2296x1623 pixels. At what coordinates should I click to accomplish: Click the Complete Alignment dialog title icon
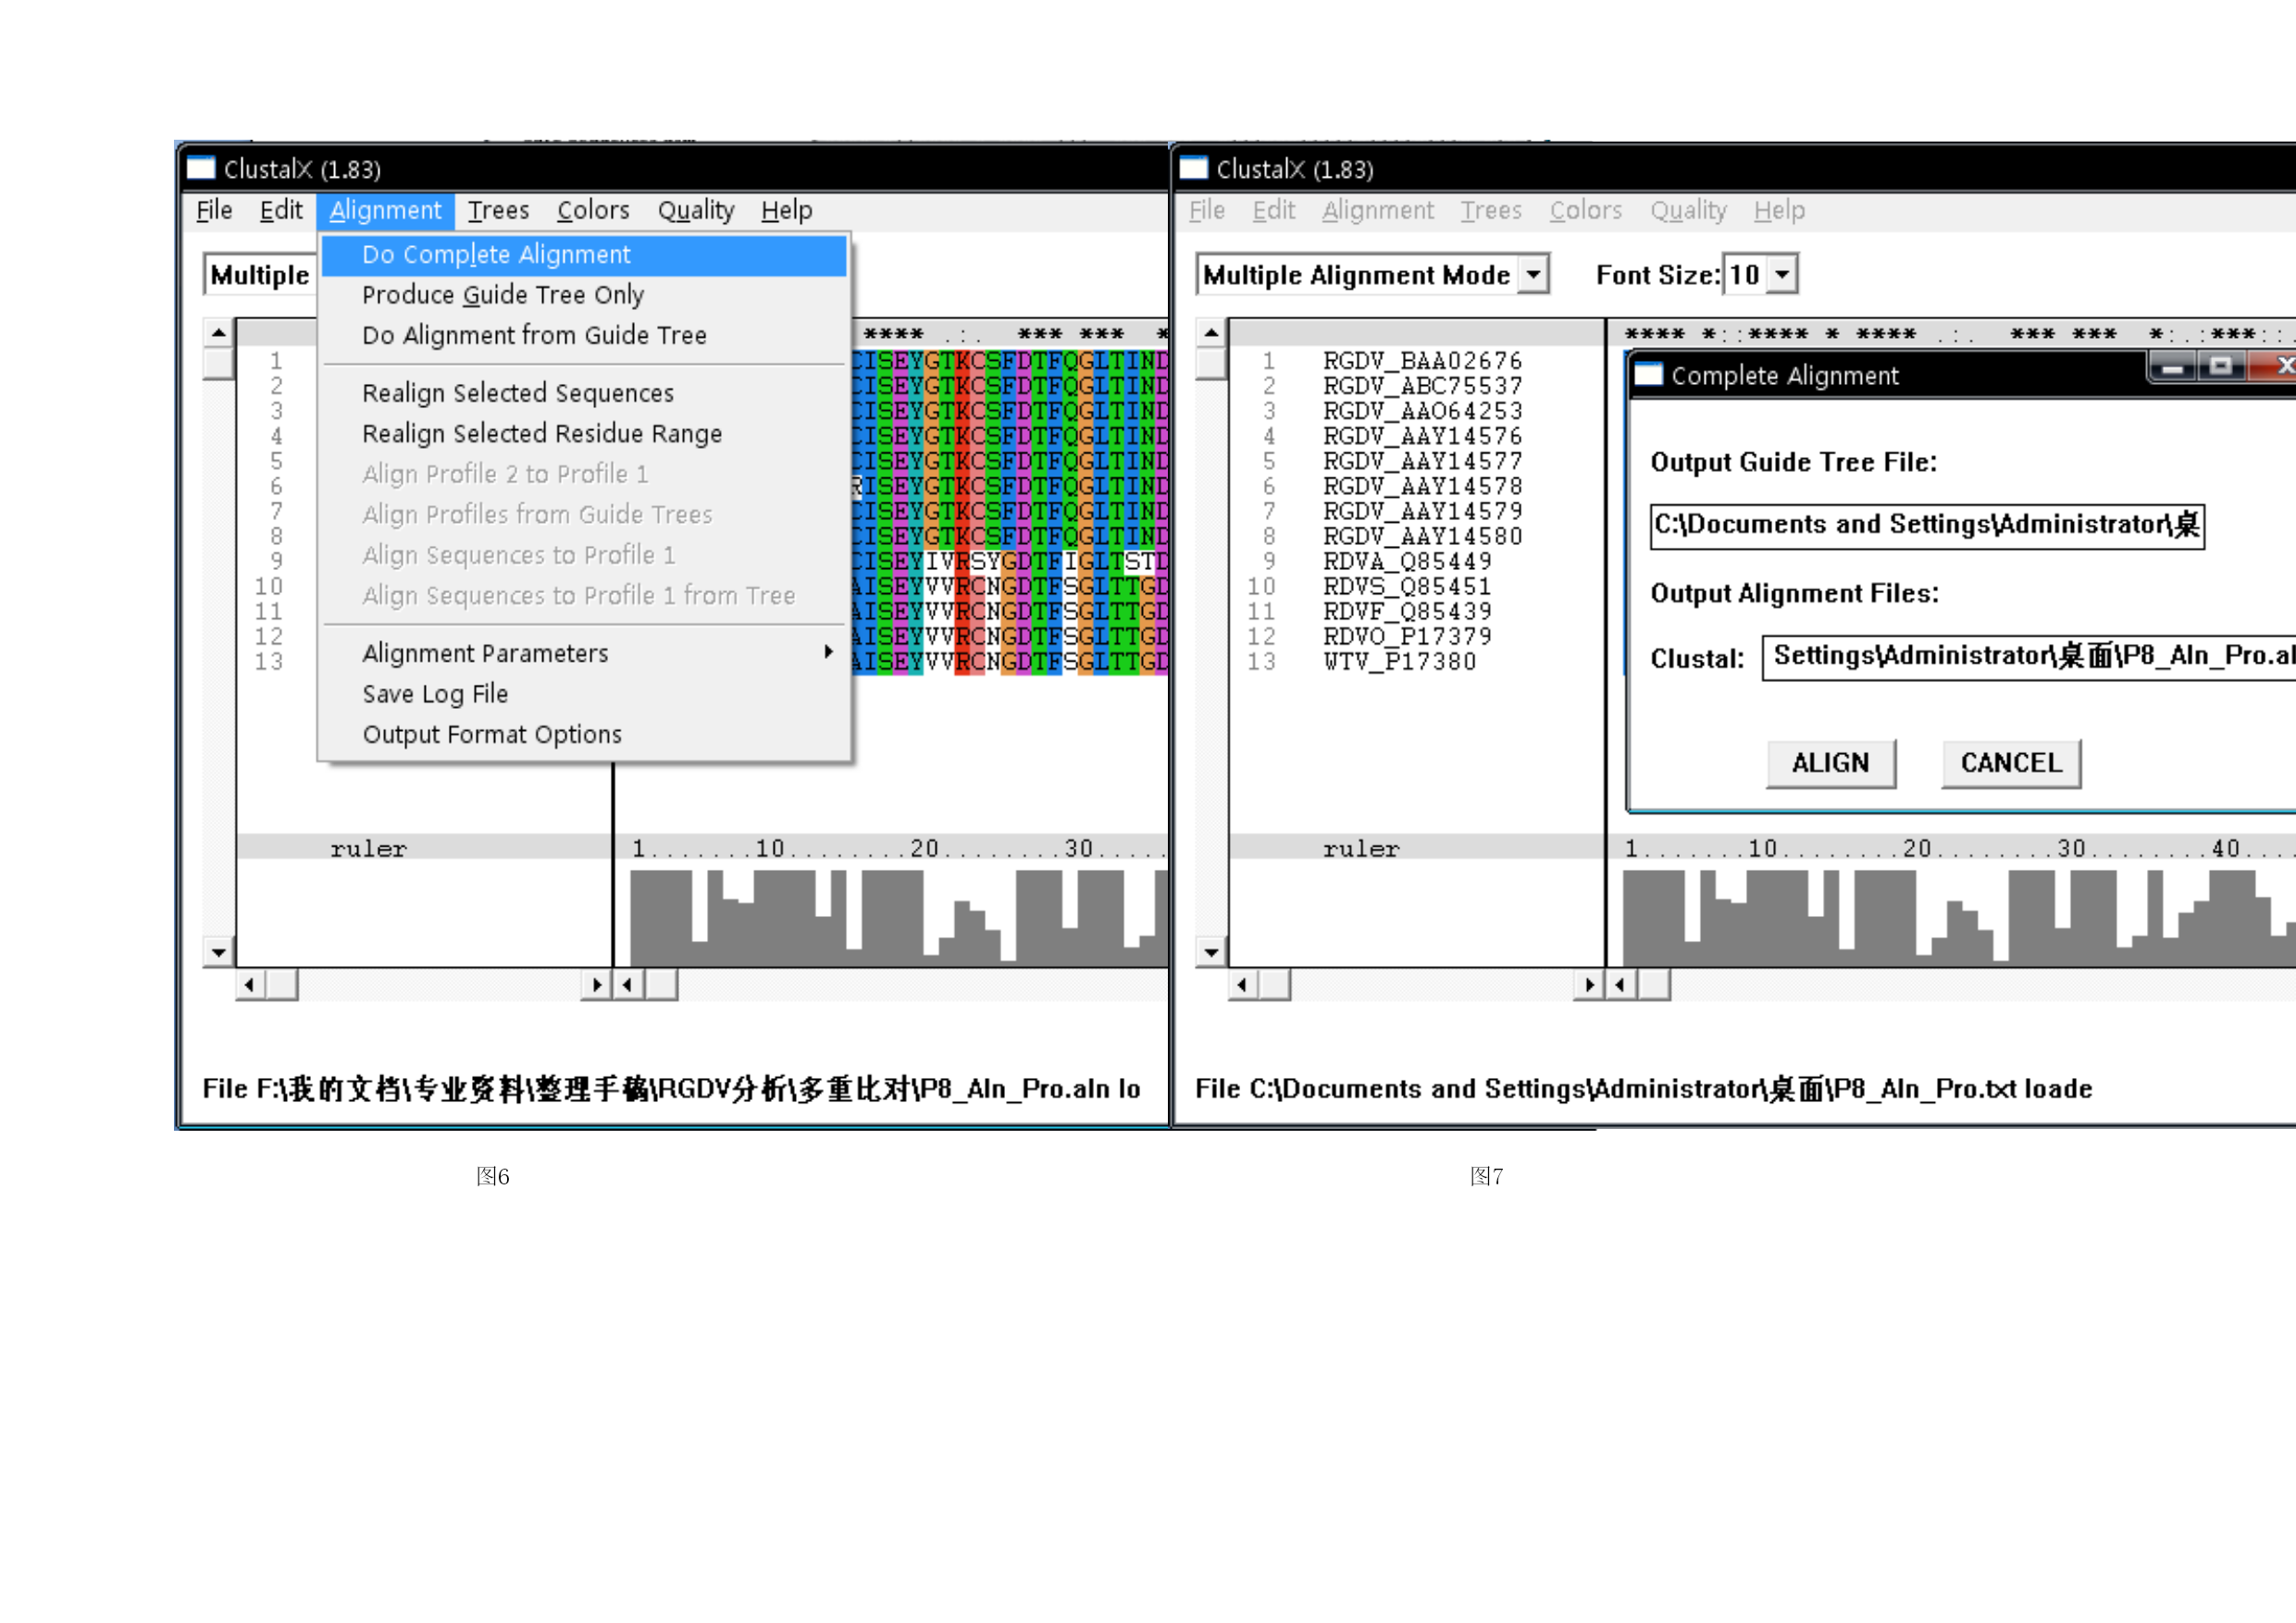(x=1648, y=375)
